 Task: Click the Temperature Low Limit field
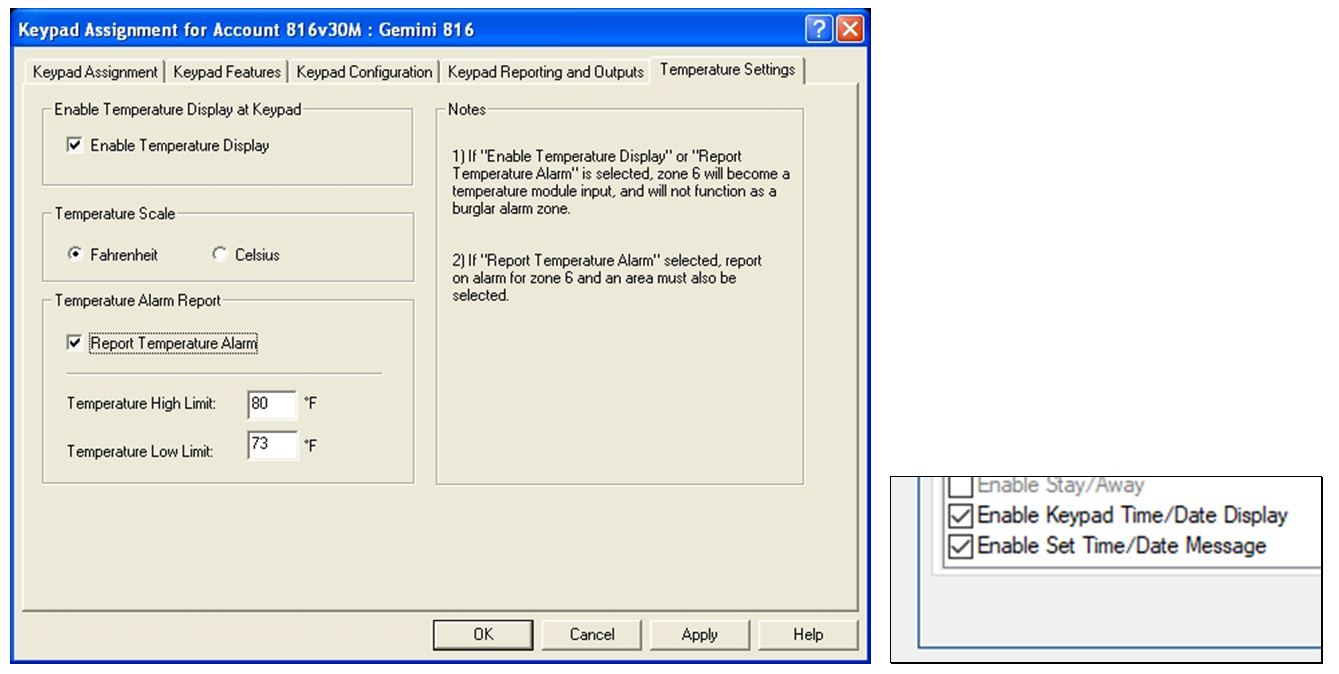click(272, 445)
